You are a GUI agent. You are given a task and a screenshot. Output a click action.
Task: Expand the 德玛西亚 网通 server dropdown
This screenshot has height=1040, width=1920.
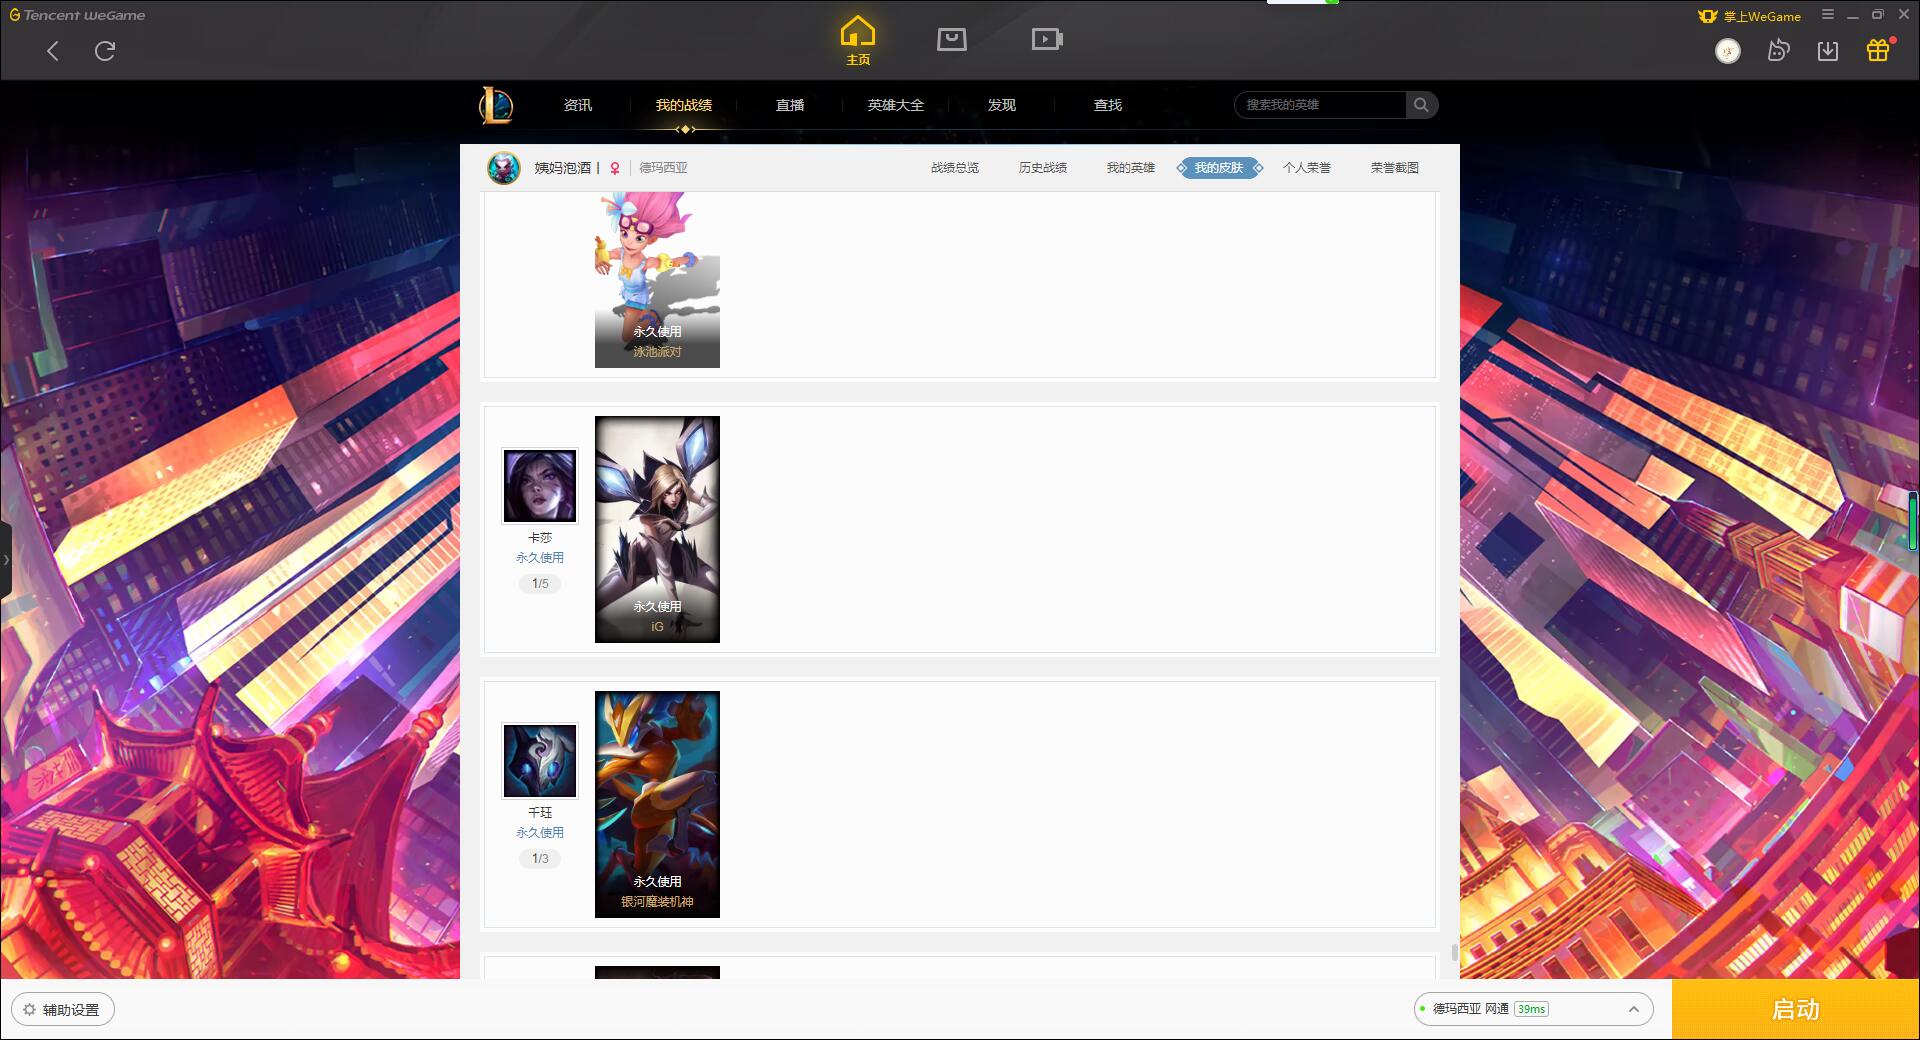point(1533,1009)
